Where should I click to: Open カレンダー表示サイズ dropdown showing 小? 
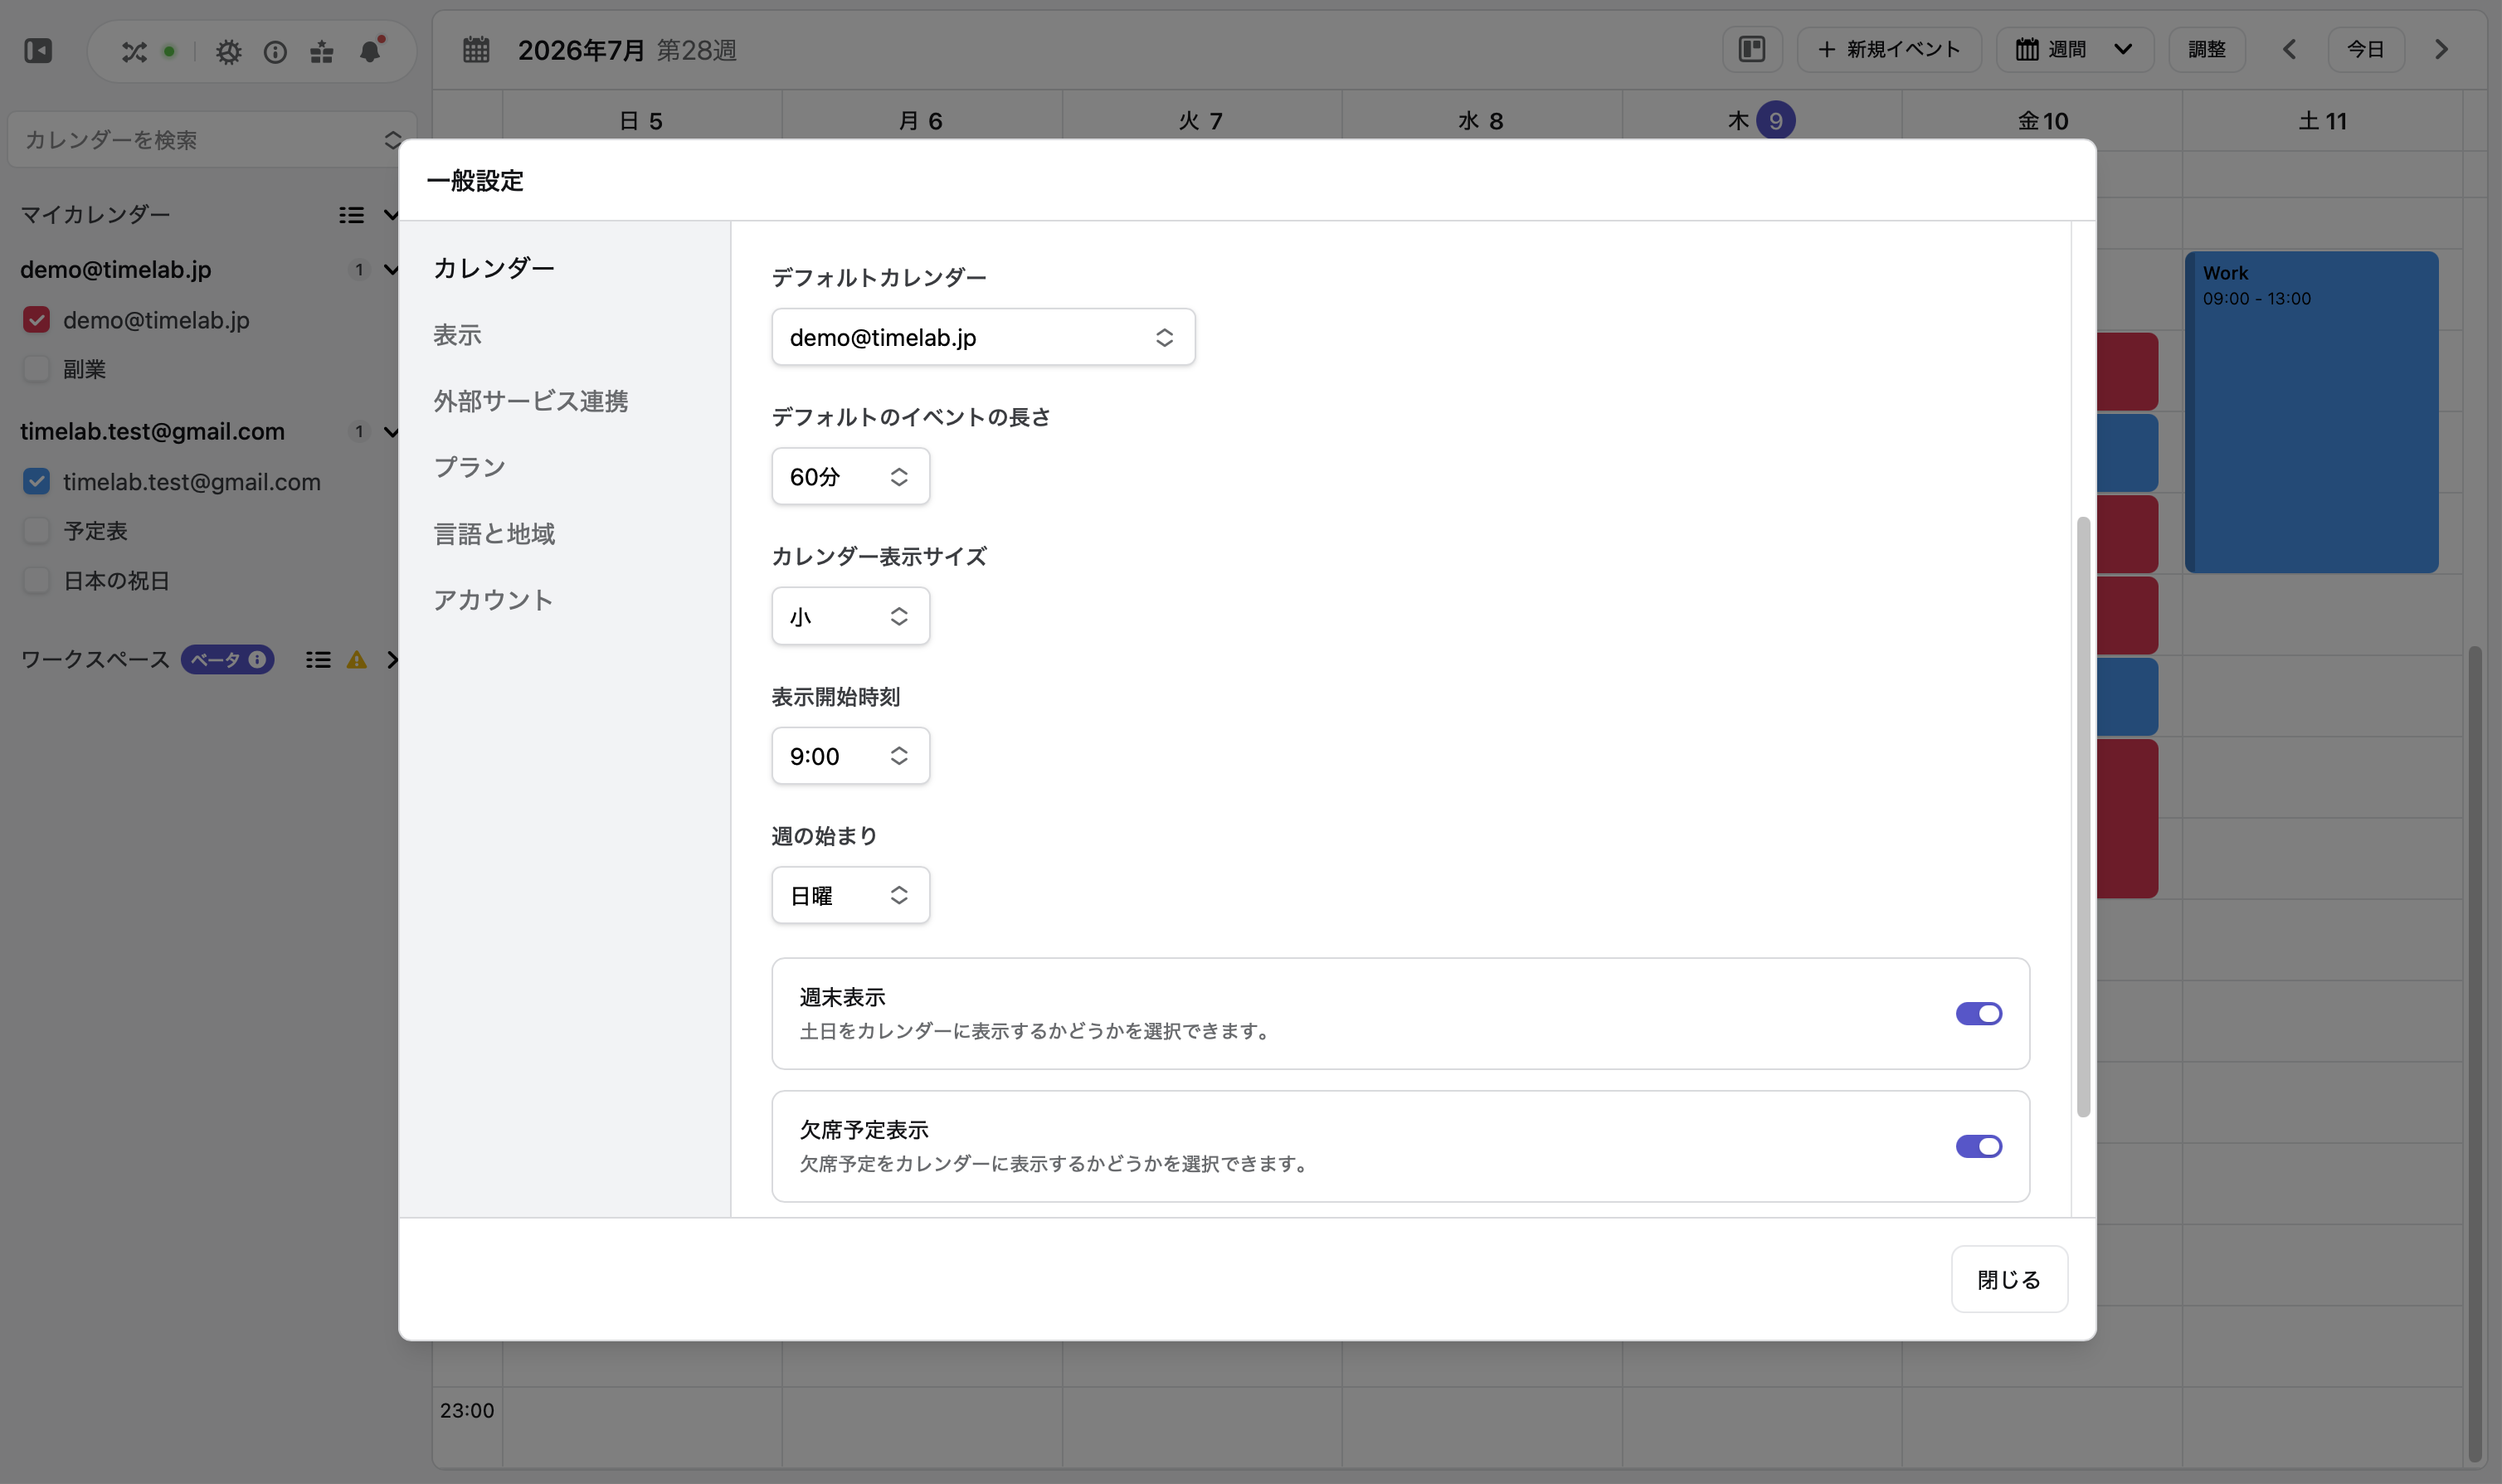coord(850,616)
